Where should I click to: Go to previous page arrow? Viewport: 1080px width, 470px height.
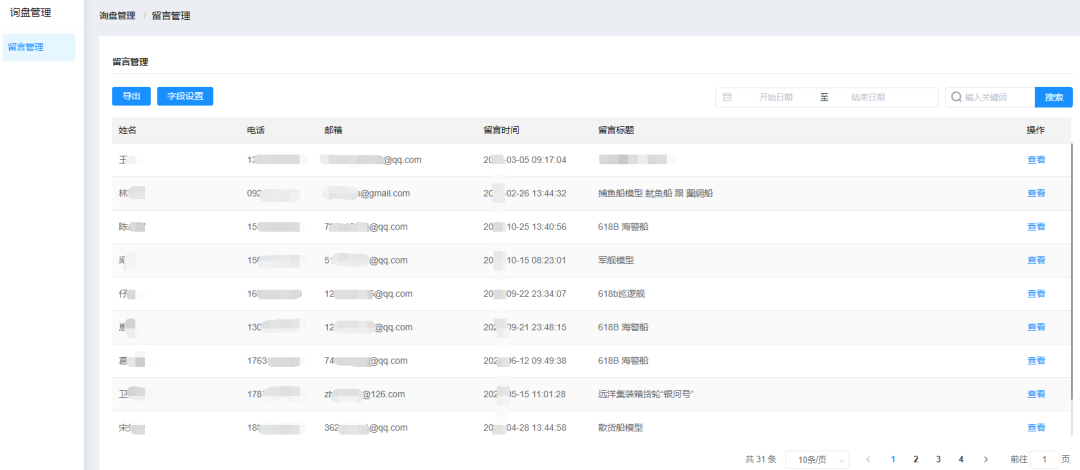pos(868,459)
